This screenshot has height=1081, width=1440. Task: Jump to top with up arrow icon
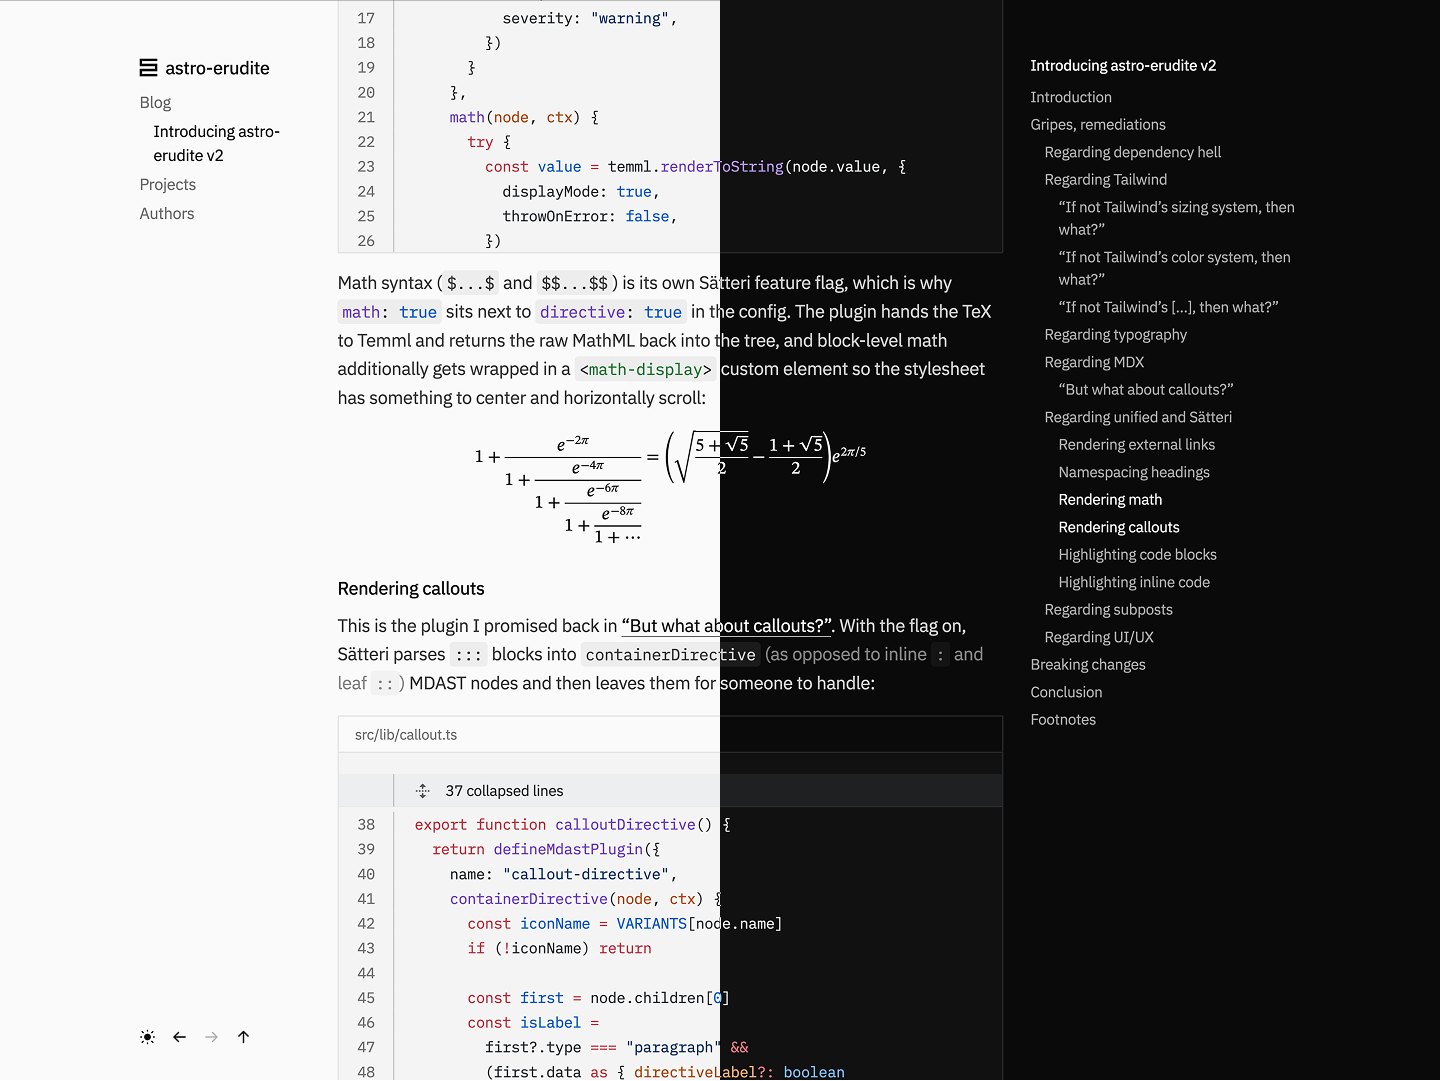click(244, 1037)
